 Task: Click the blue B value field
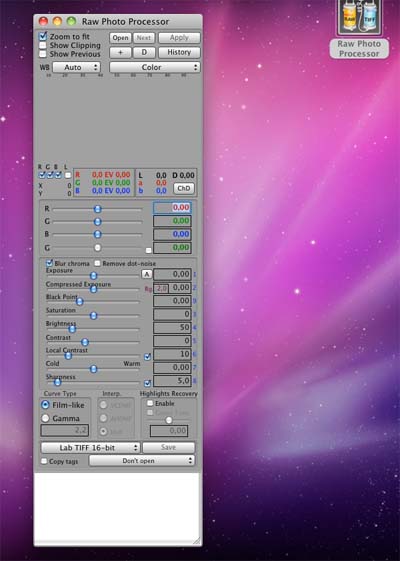tap(172, 234)
